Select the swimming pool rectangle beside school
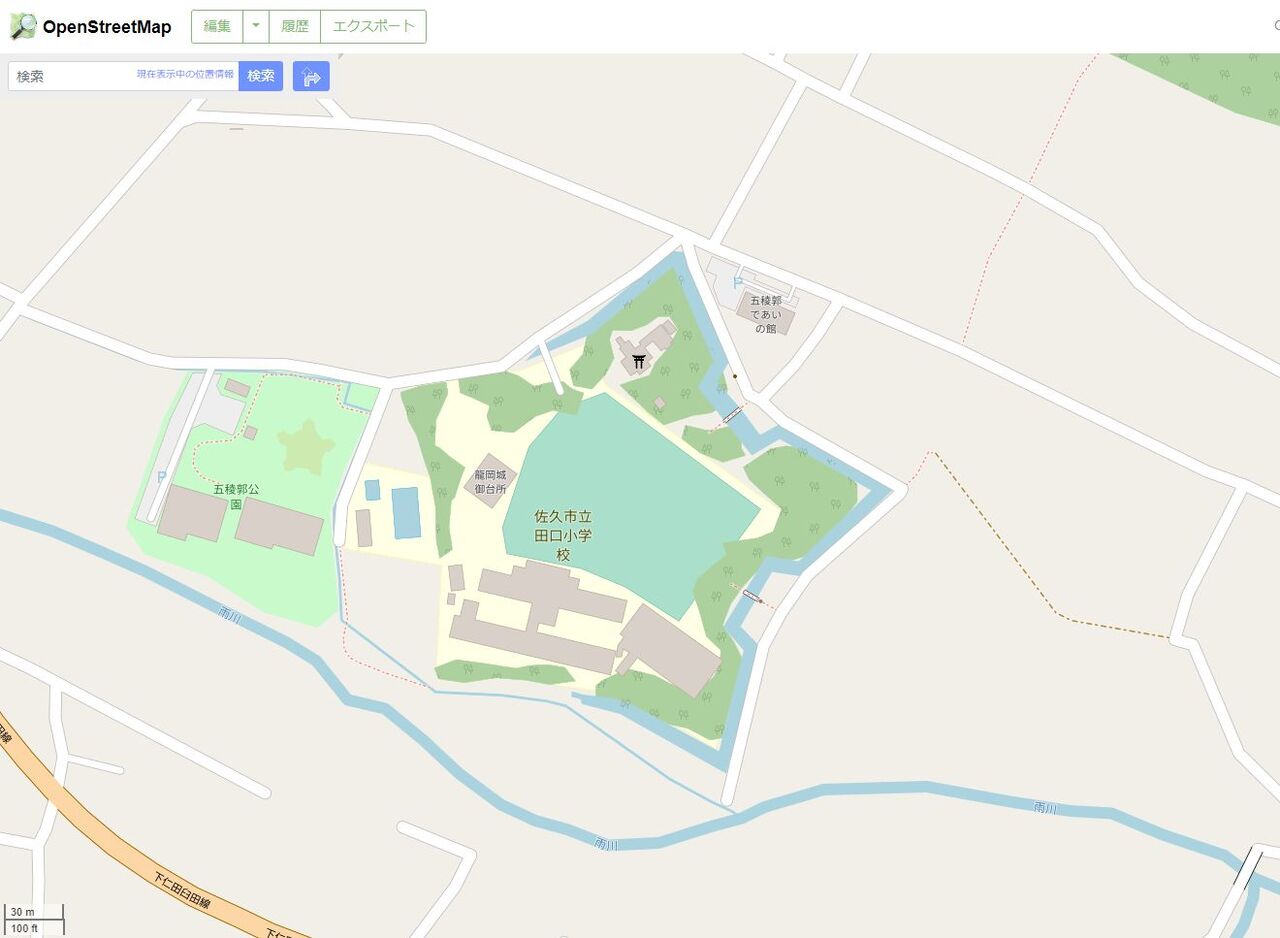The height and width of the screenshot is (938, 1280). (x=406, y=513)
